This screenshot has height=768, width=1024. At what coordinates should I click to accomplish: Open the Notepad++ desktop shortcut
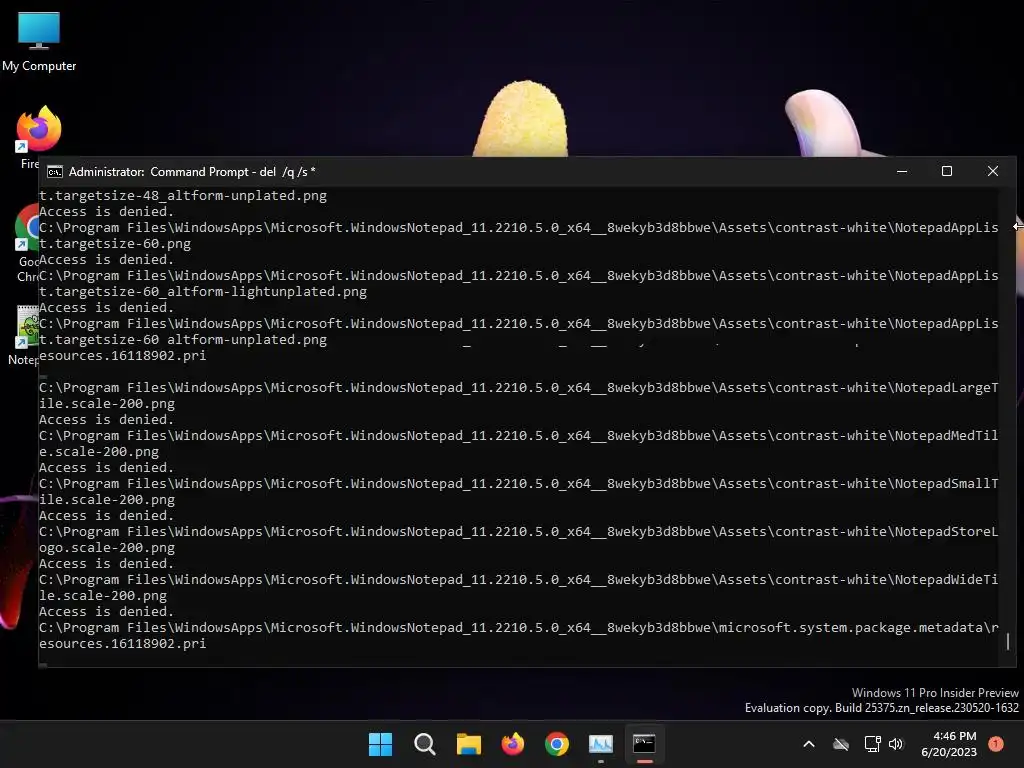[26, 334]
